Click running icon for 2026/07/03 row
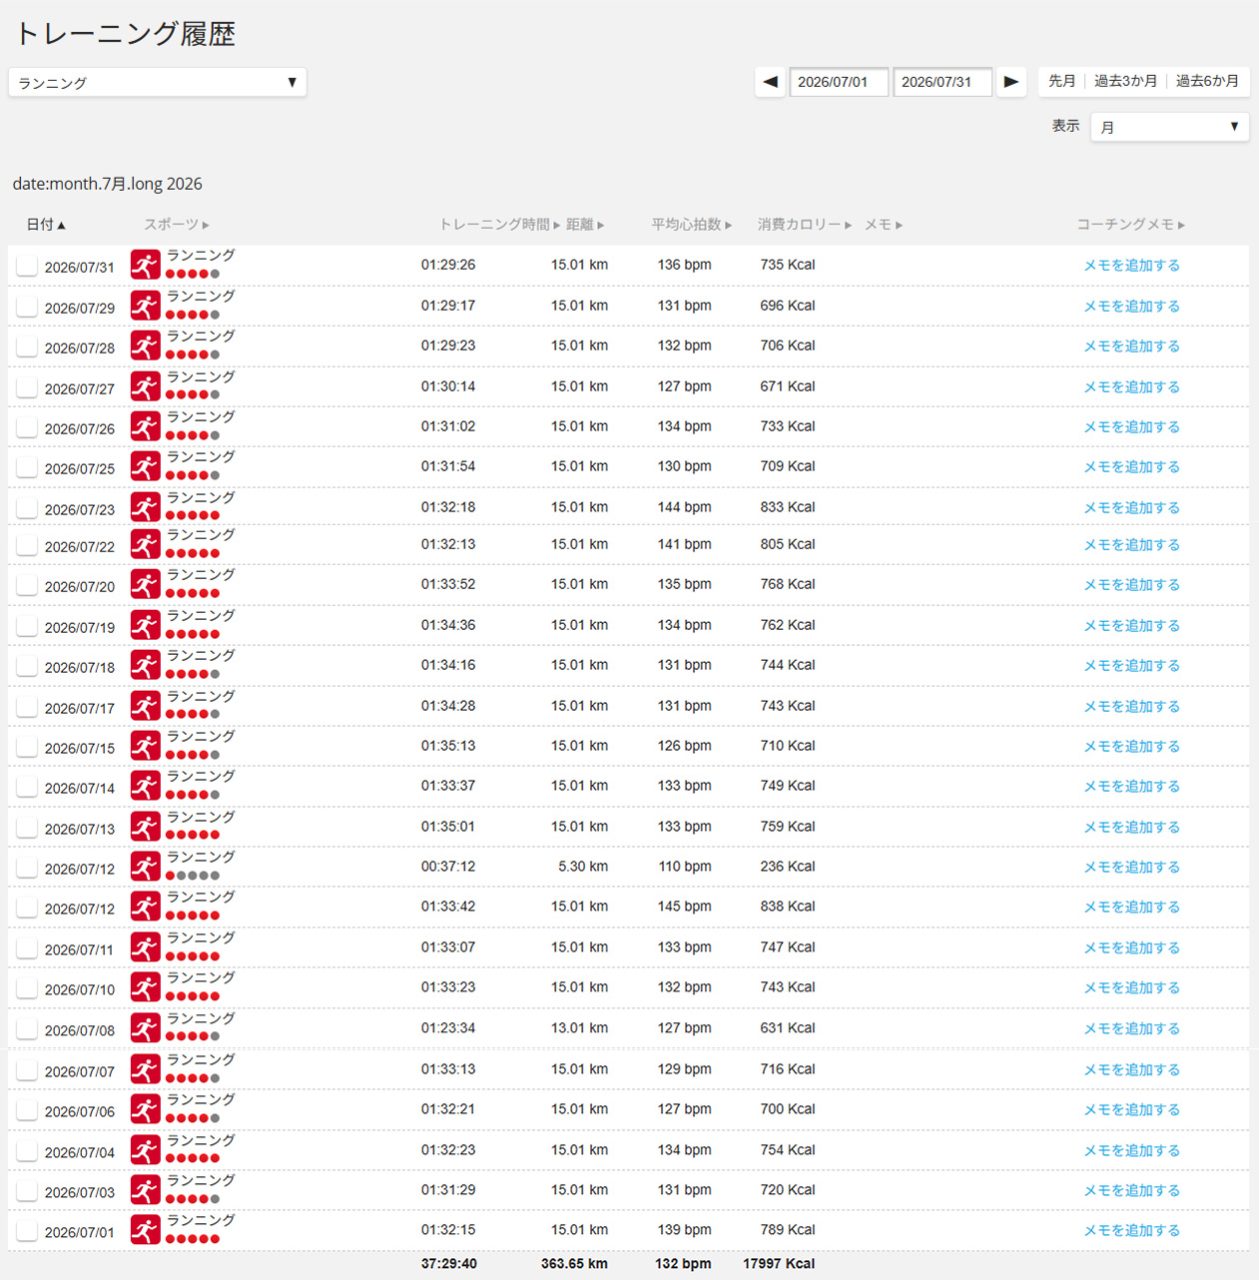 coord(146,1191)
